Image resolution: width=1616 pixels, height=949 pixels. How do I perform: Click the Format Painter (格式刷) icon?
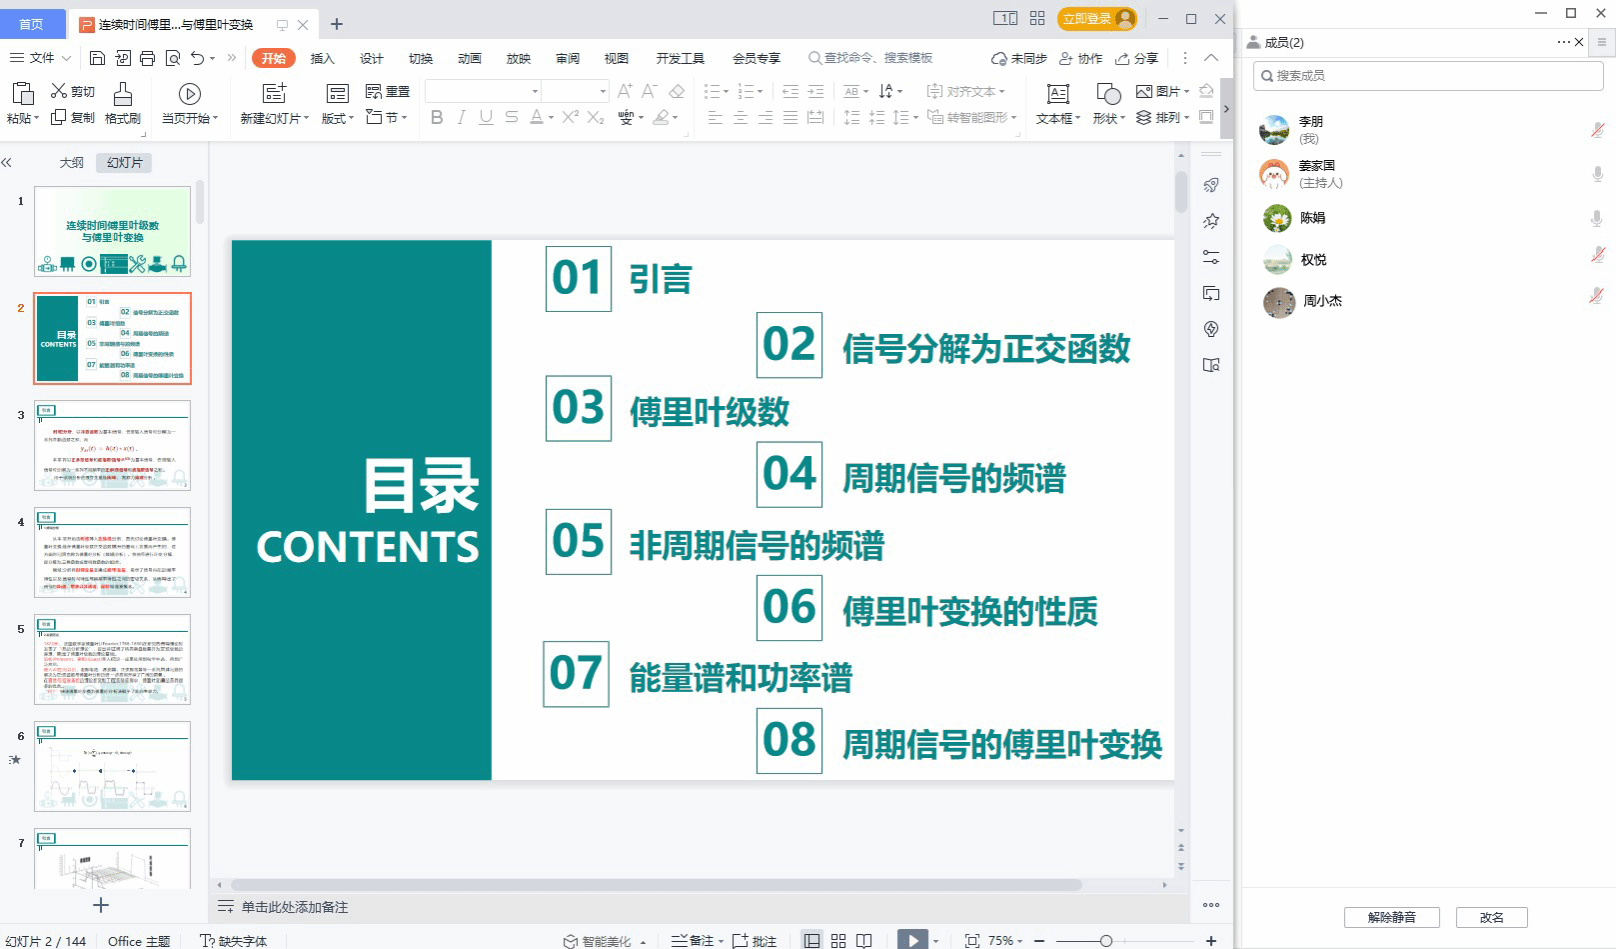[122, 94]
